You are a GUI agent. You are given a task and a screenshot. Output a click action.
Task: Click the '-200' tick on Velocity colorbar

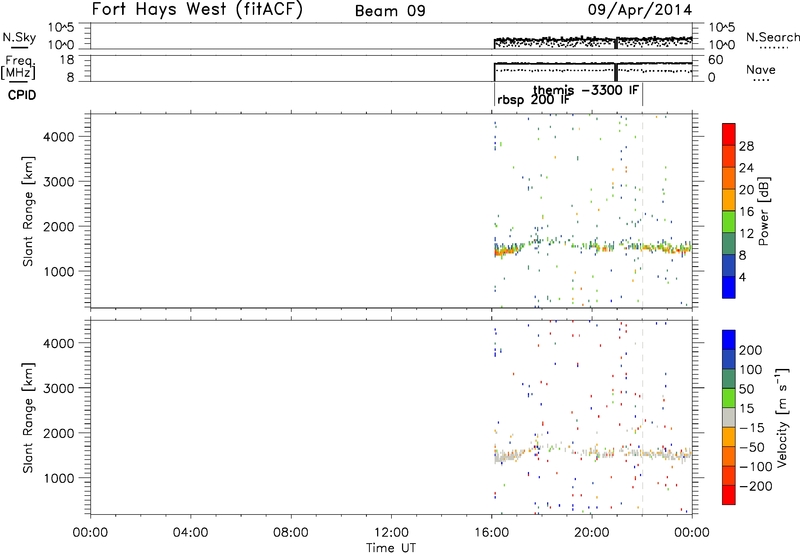click(754, 486)
